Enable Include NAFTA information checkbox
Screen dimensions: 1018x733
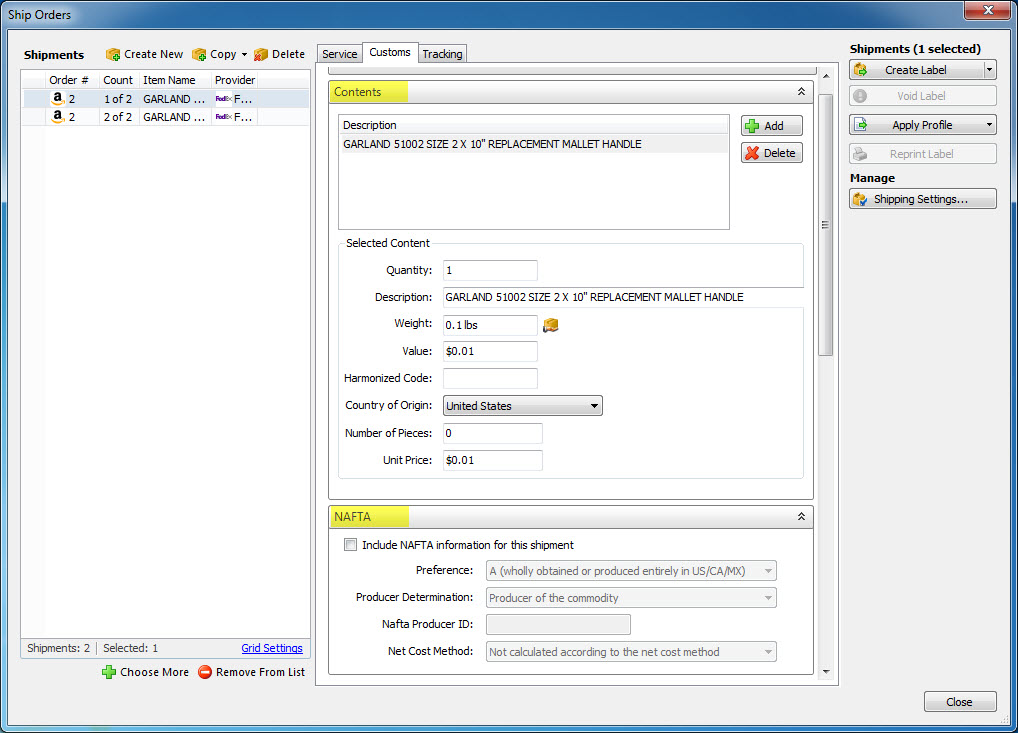pyautogui.click(x=350, y=545)
